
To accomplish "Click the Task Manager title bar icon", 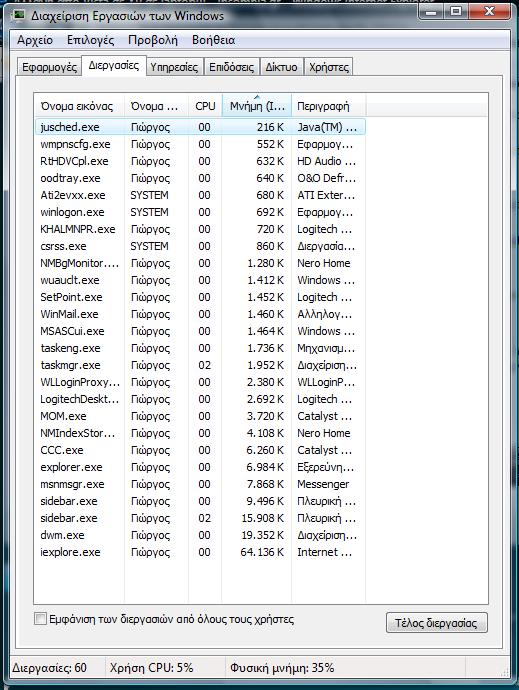I will click(19, 15).
